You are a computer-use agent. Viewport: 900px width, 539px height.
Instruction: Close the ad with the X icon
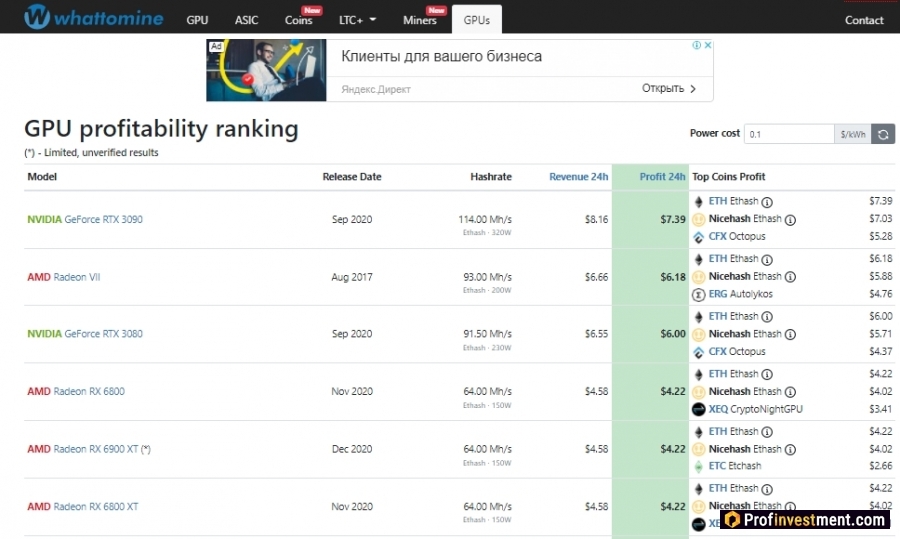tap(708, 45)
